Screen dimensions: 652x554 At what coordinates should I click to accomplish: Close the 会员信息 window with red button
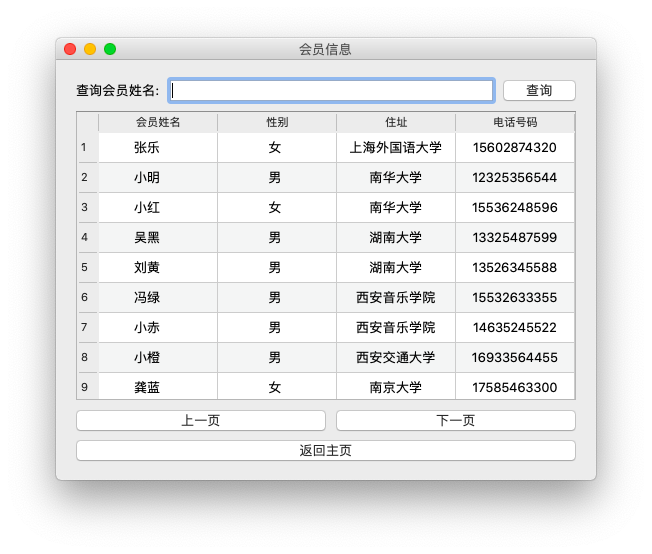(x=70, y=49)
